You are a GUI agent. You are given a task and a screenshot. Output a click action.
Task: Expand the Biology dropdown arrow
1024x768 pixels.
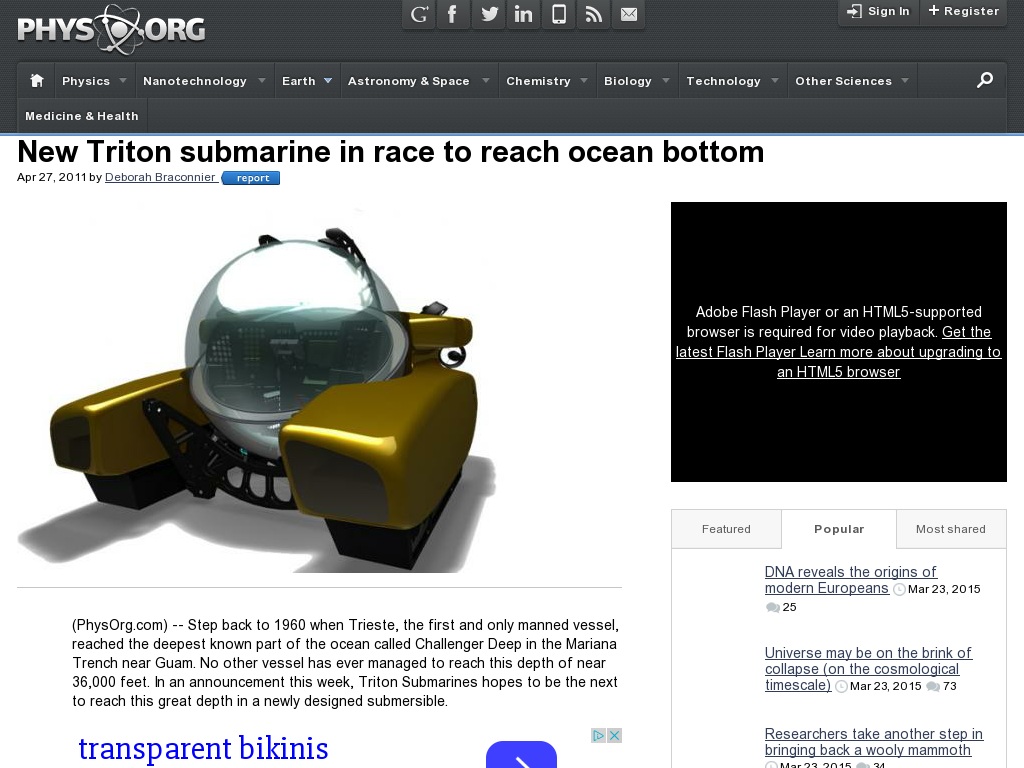(666, 80)
